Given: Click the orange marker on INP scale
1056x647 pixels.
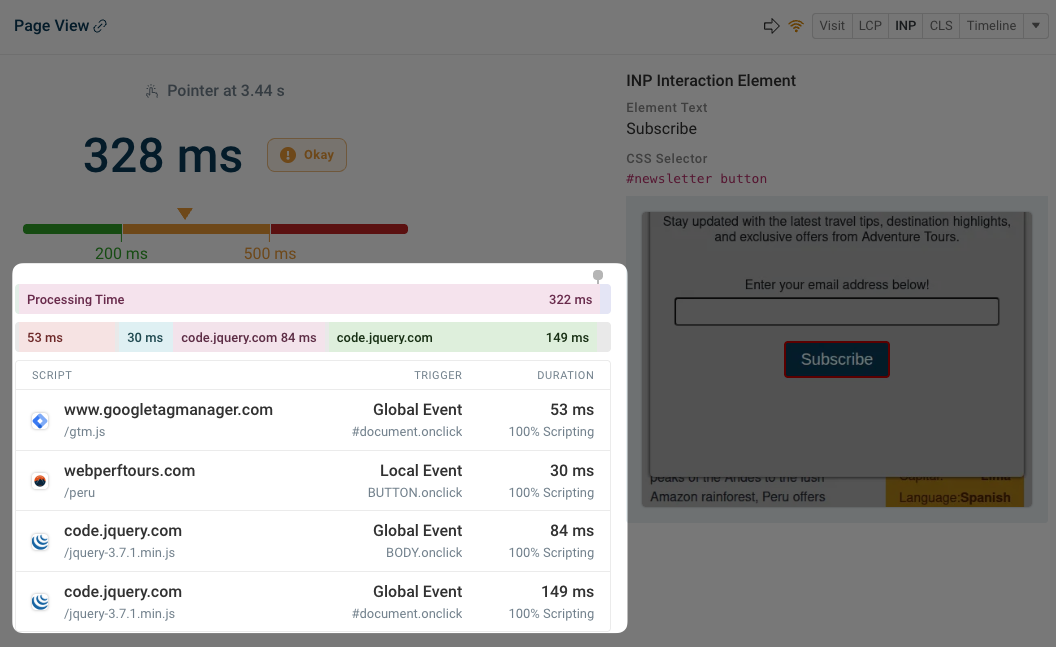Looking at the screenshot, I should (185, 213).
